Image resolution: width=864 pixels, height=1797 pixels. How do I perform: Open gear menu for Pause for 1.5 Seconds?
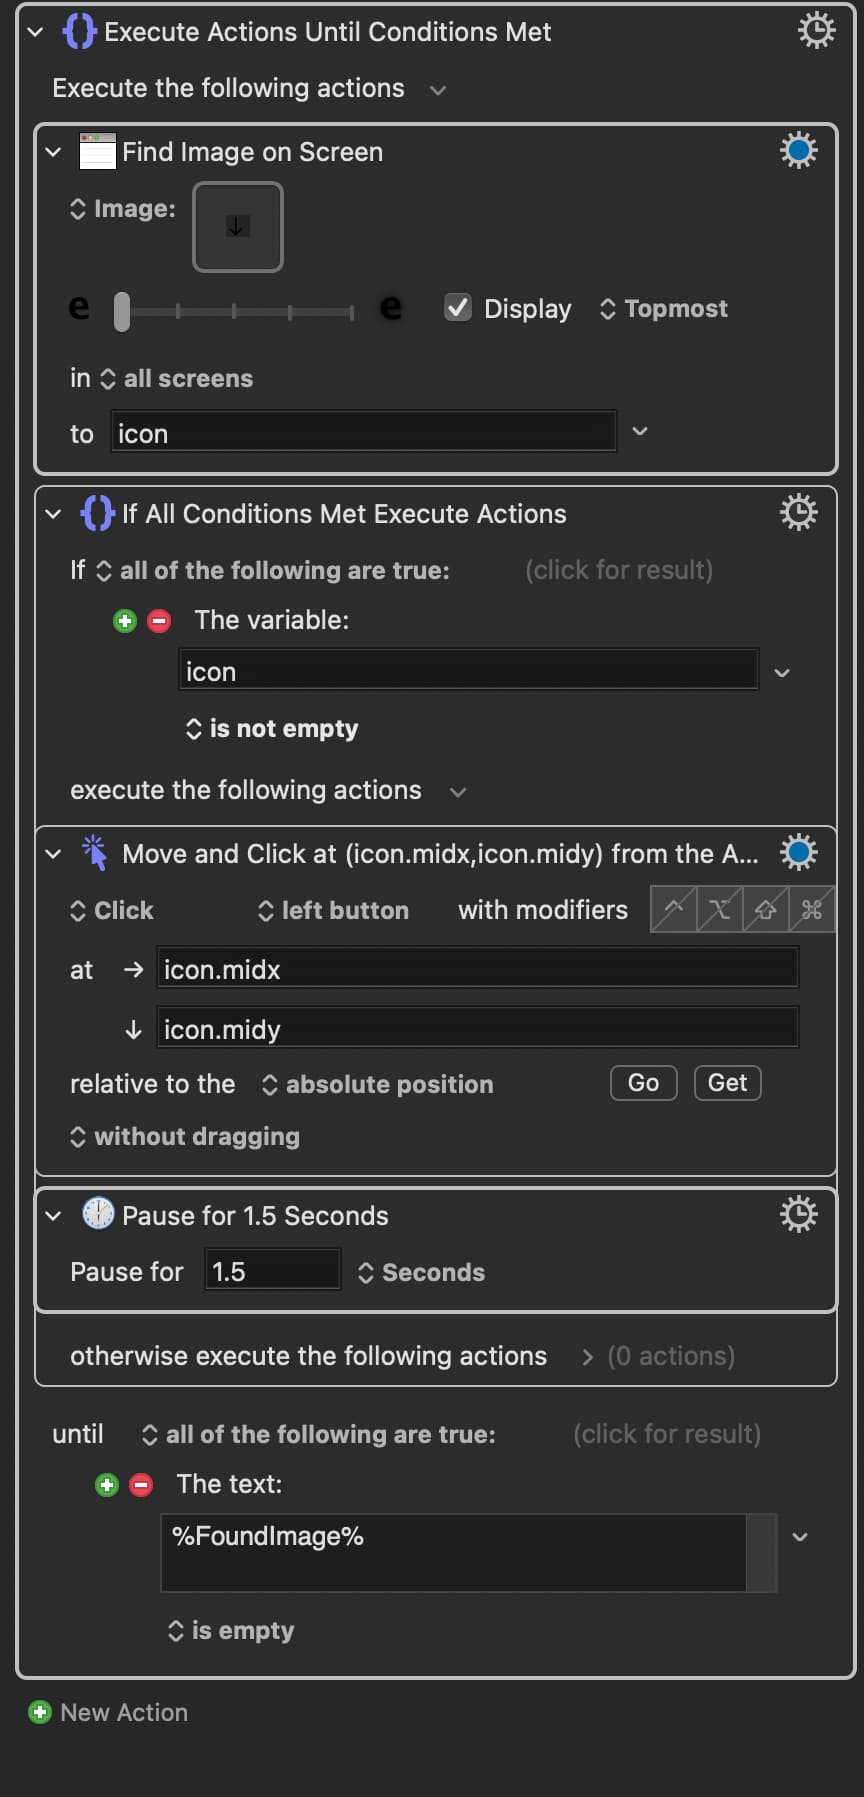click(x=798, y=1214)
